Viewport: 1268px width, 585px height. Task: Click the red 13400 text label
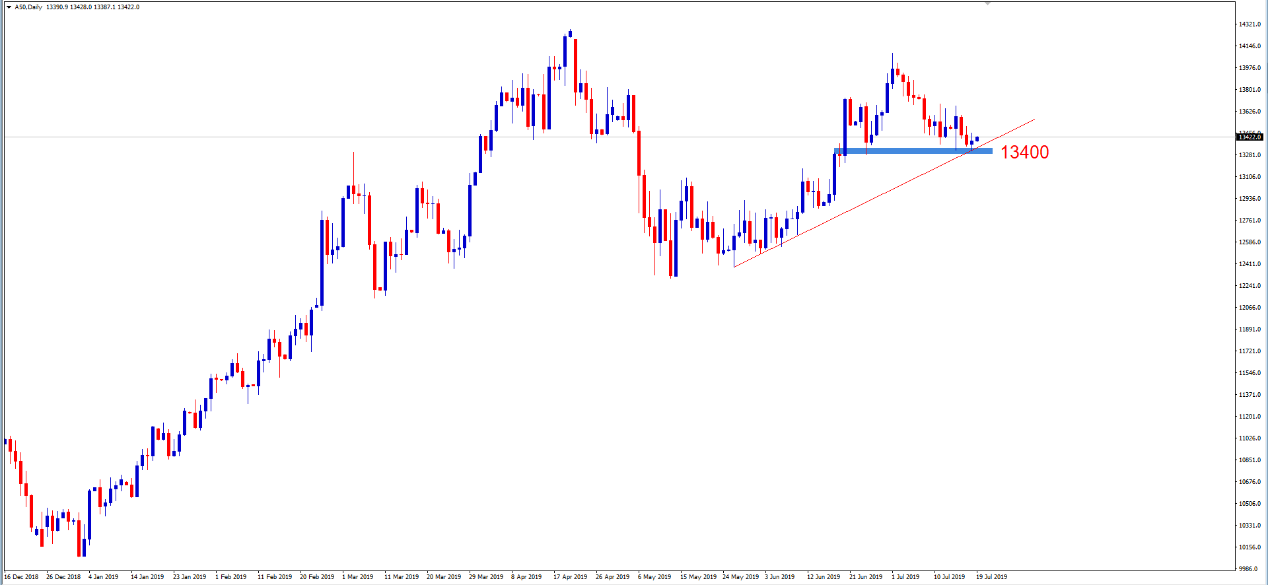pos(1024,152)
